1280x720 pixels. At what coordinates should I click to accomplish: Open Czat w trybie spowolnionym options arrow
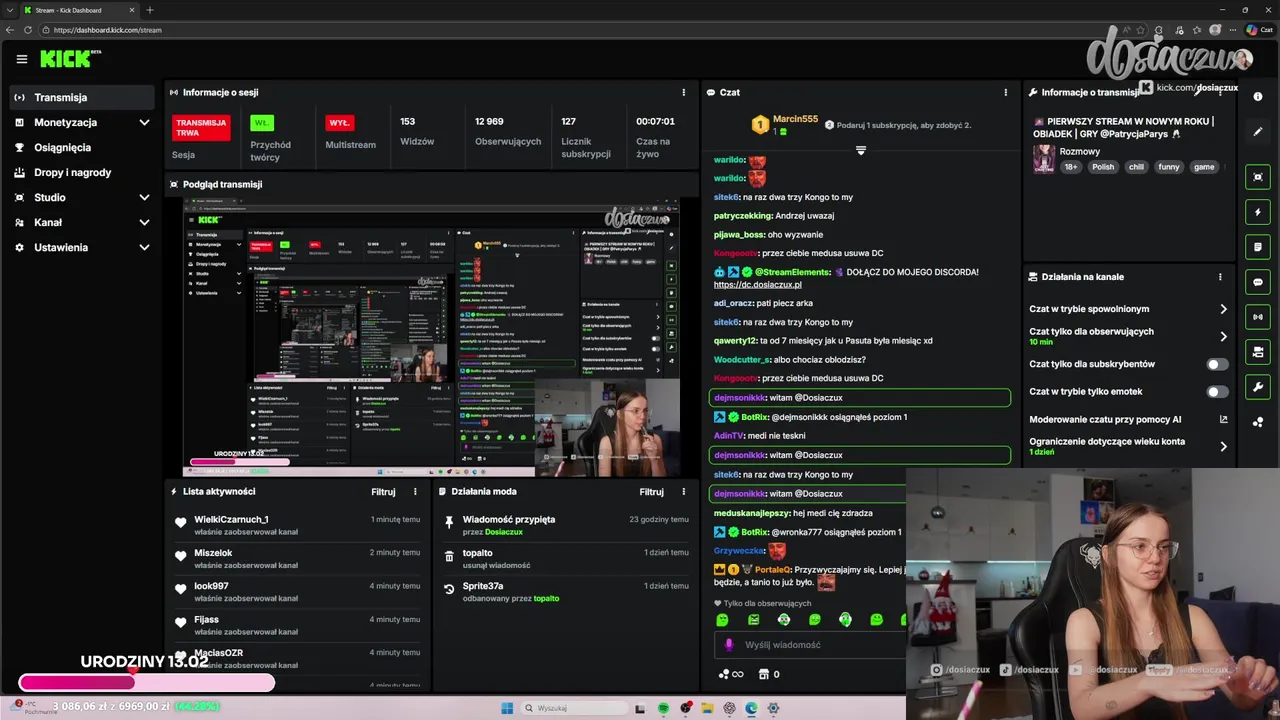[x=1223, y=309]
